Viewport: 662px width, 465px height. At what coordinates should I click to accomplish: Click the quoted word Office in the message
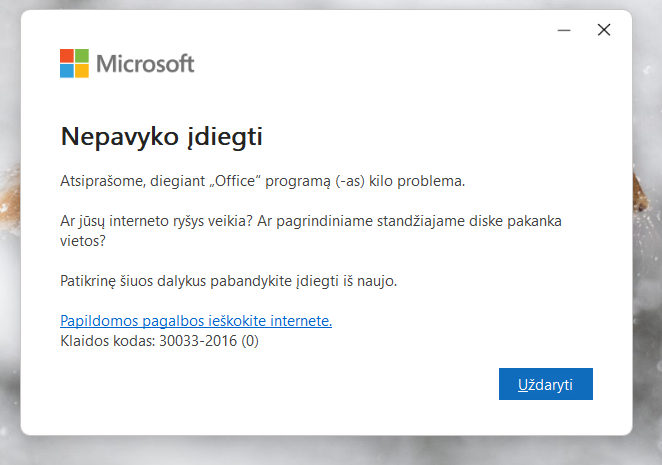[235, 181]
